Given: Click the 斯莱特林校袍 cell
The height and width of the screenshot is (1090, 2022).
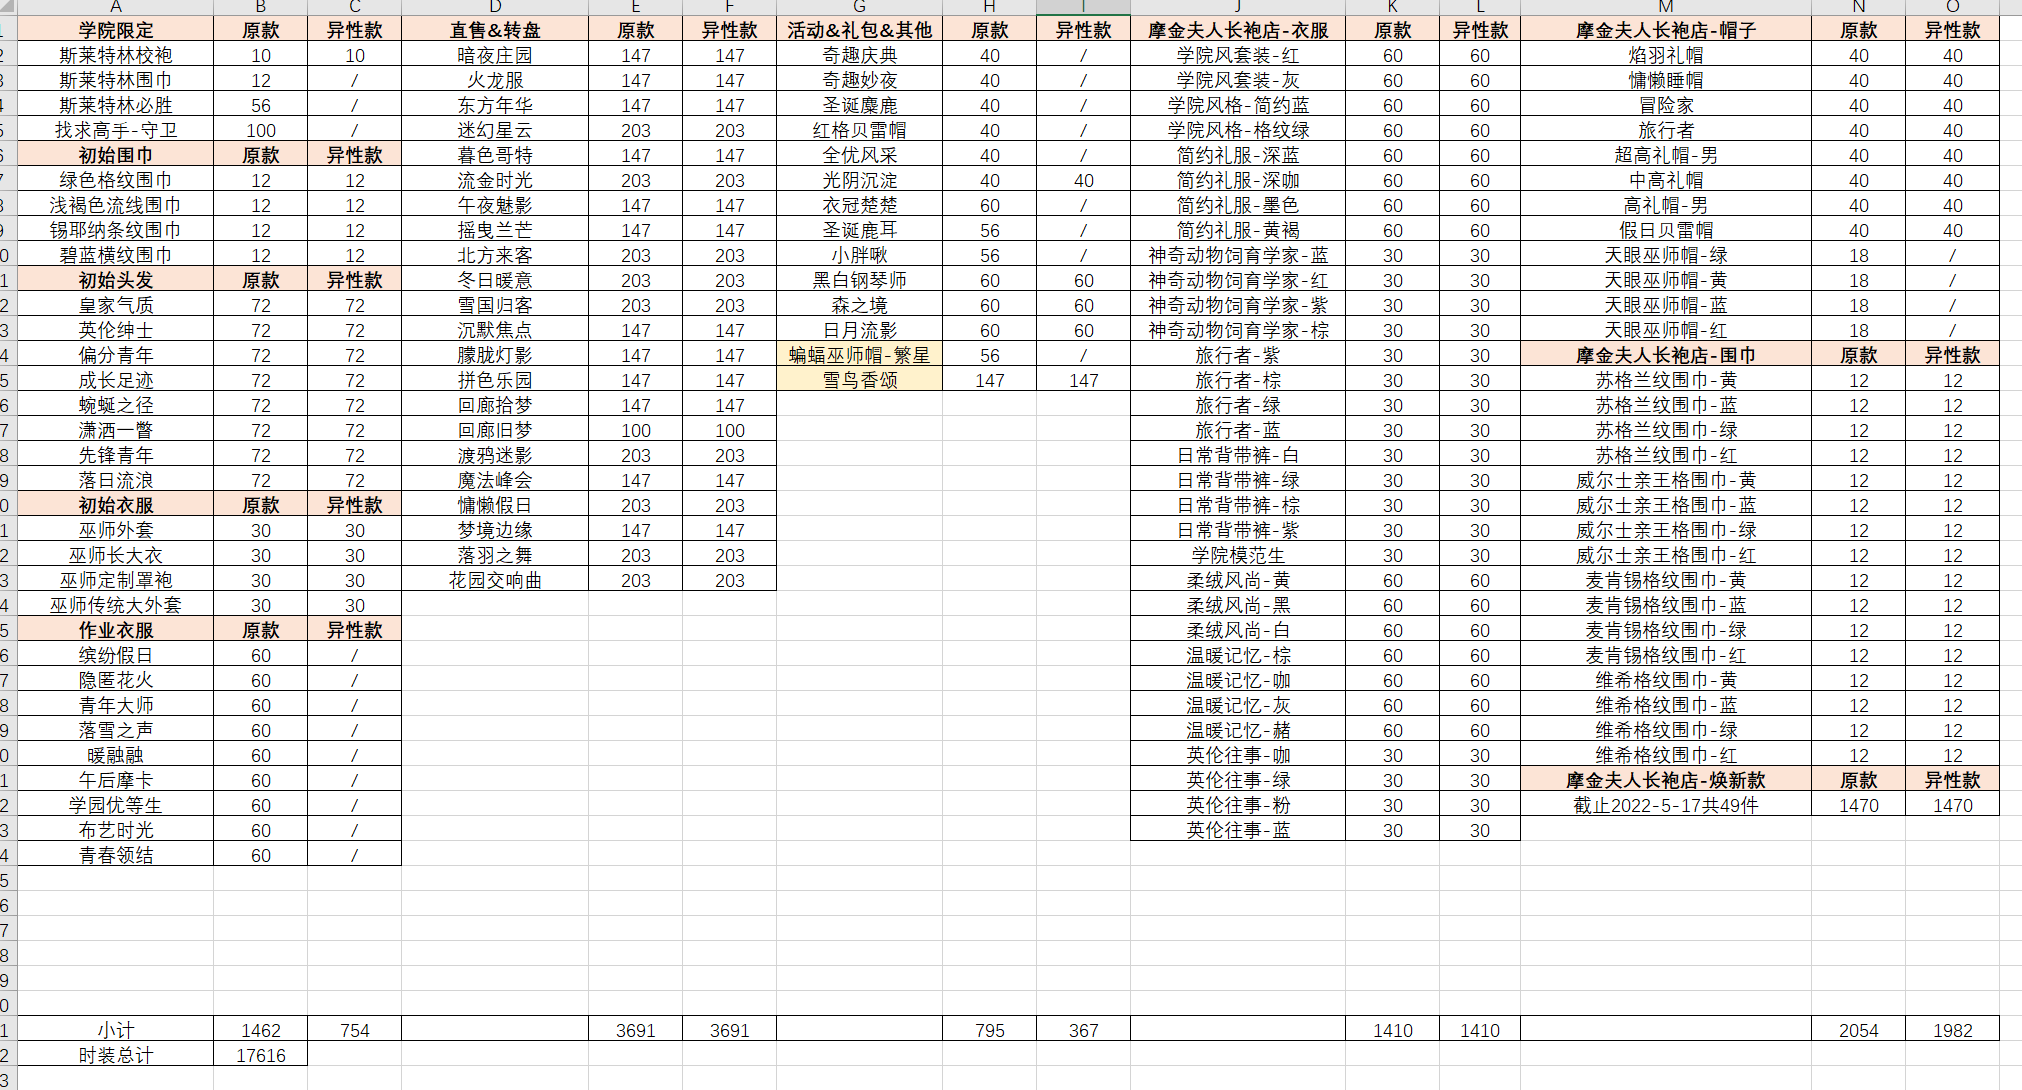Looking at the screenshot, I should click(116, 55).
